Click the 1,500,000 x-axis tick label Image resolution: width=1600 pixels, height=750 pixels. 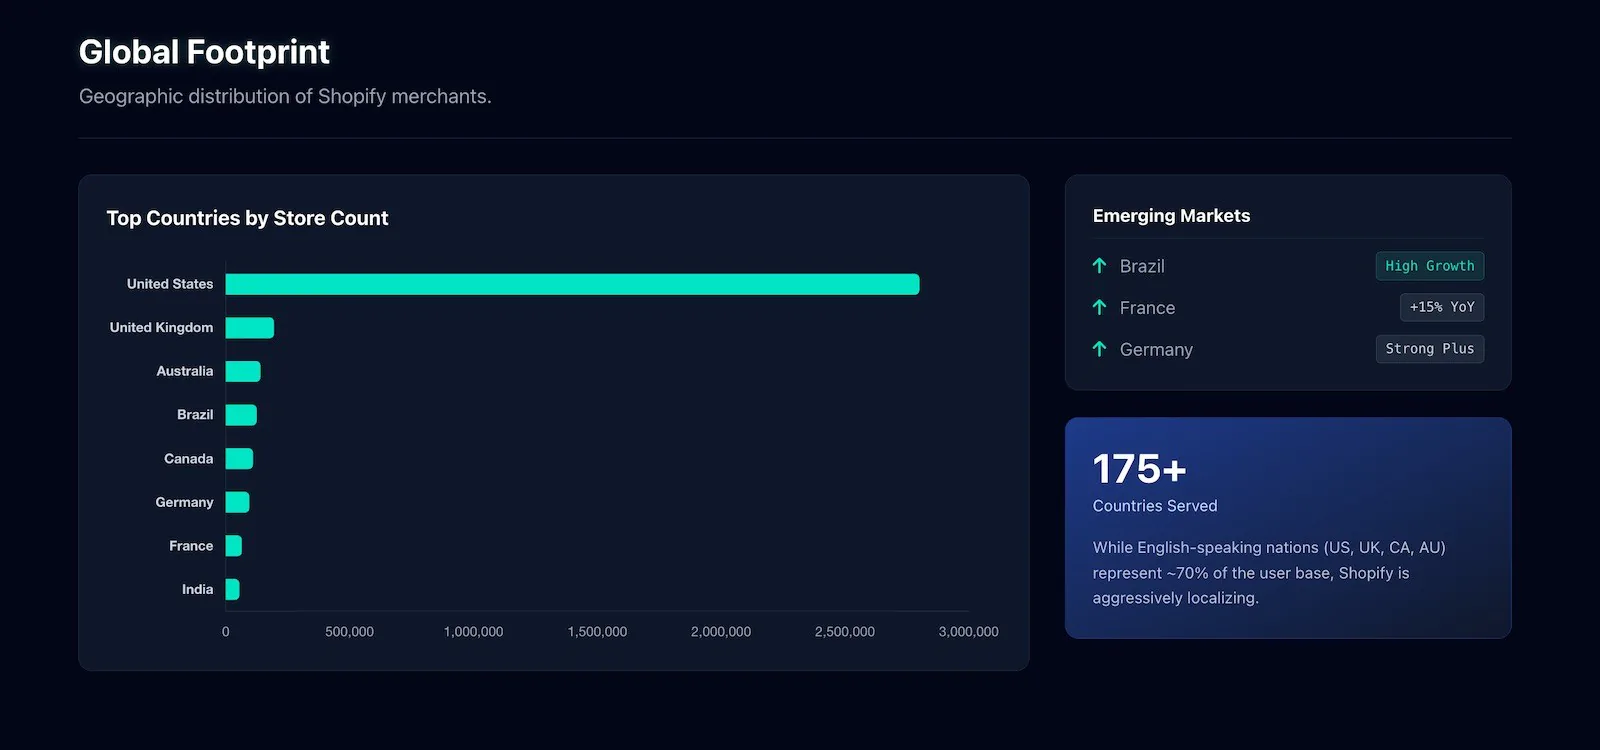point(597,632)
